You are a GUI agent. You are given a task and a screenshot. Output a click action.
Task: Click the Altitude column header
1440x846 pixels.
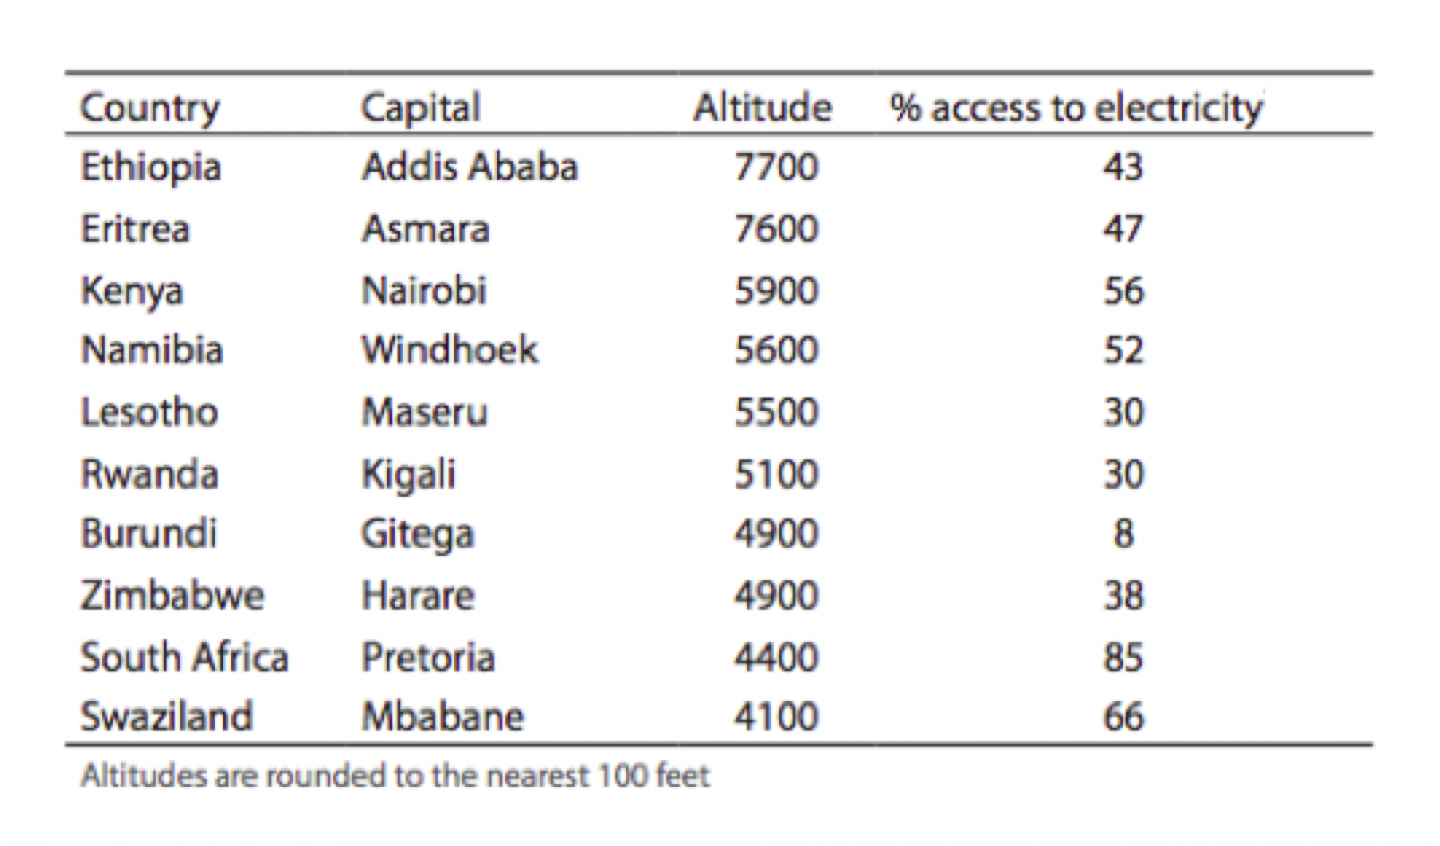point(762,107)
